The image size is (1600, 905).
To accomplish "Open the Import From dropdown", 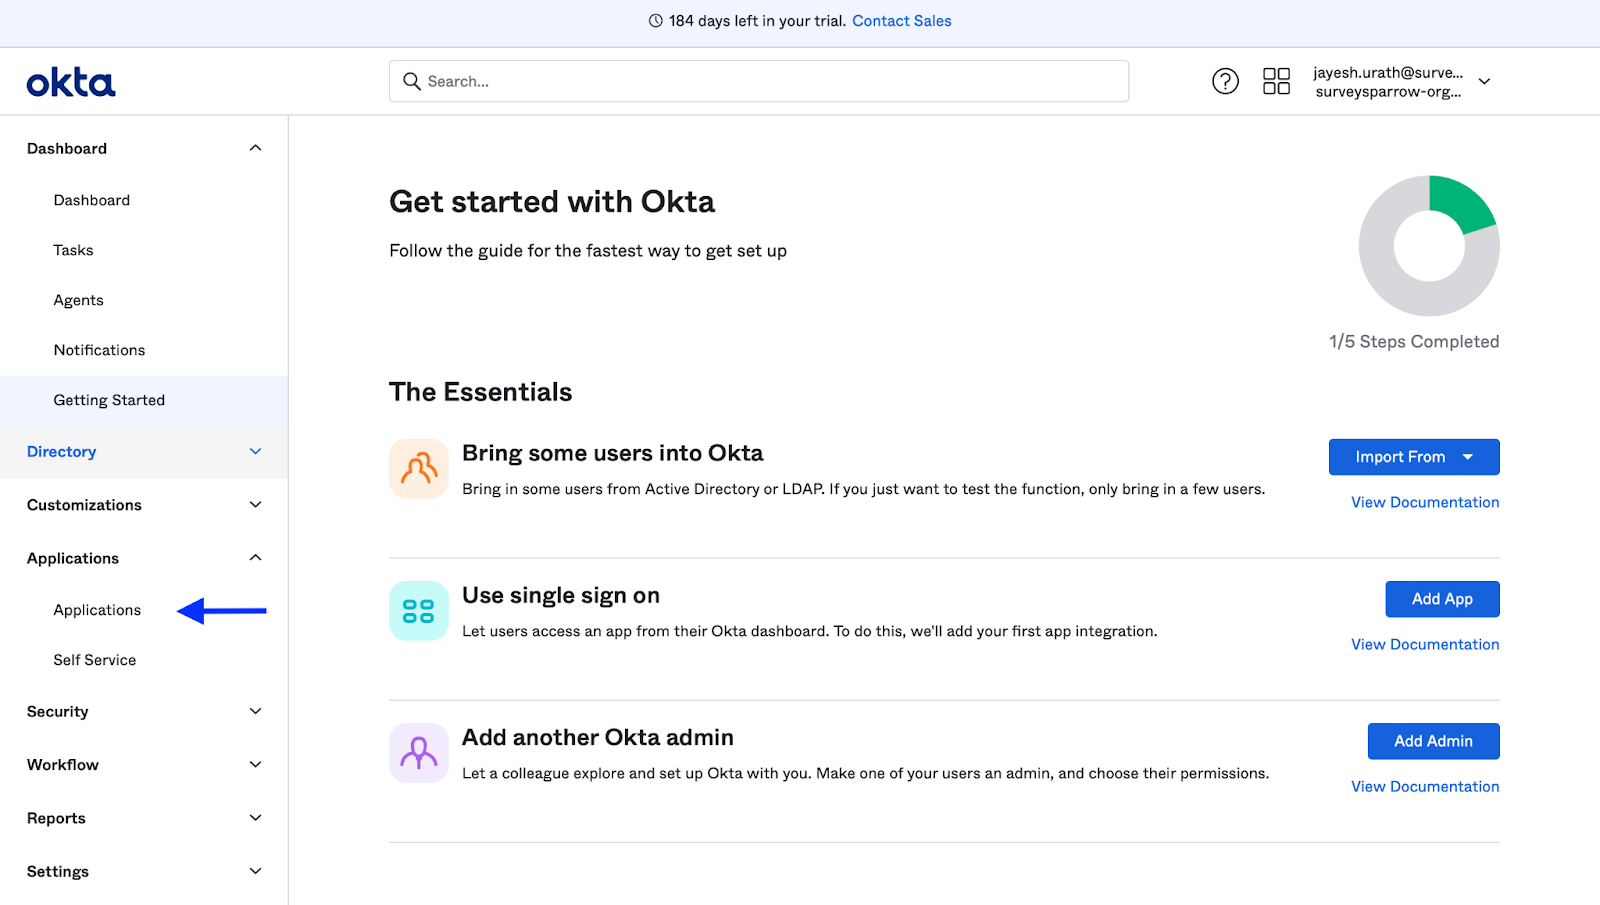I will point(1413,457).
